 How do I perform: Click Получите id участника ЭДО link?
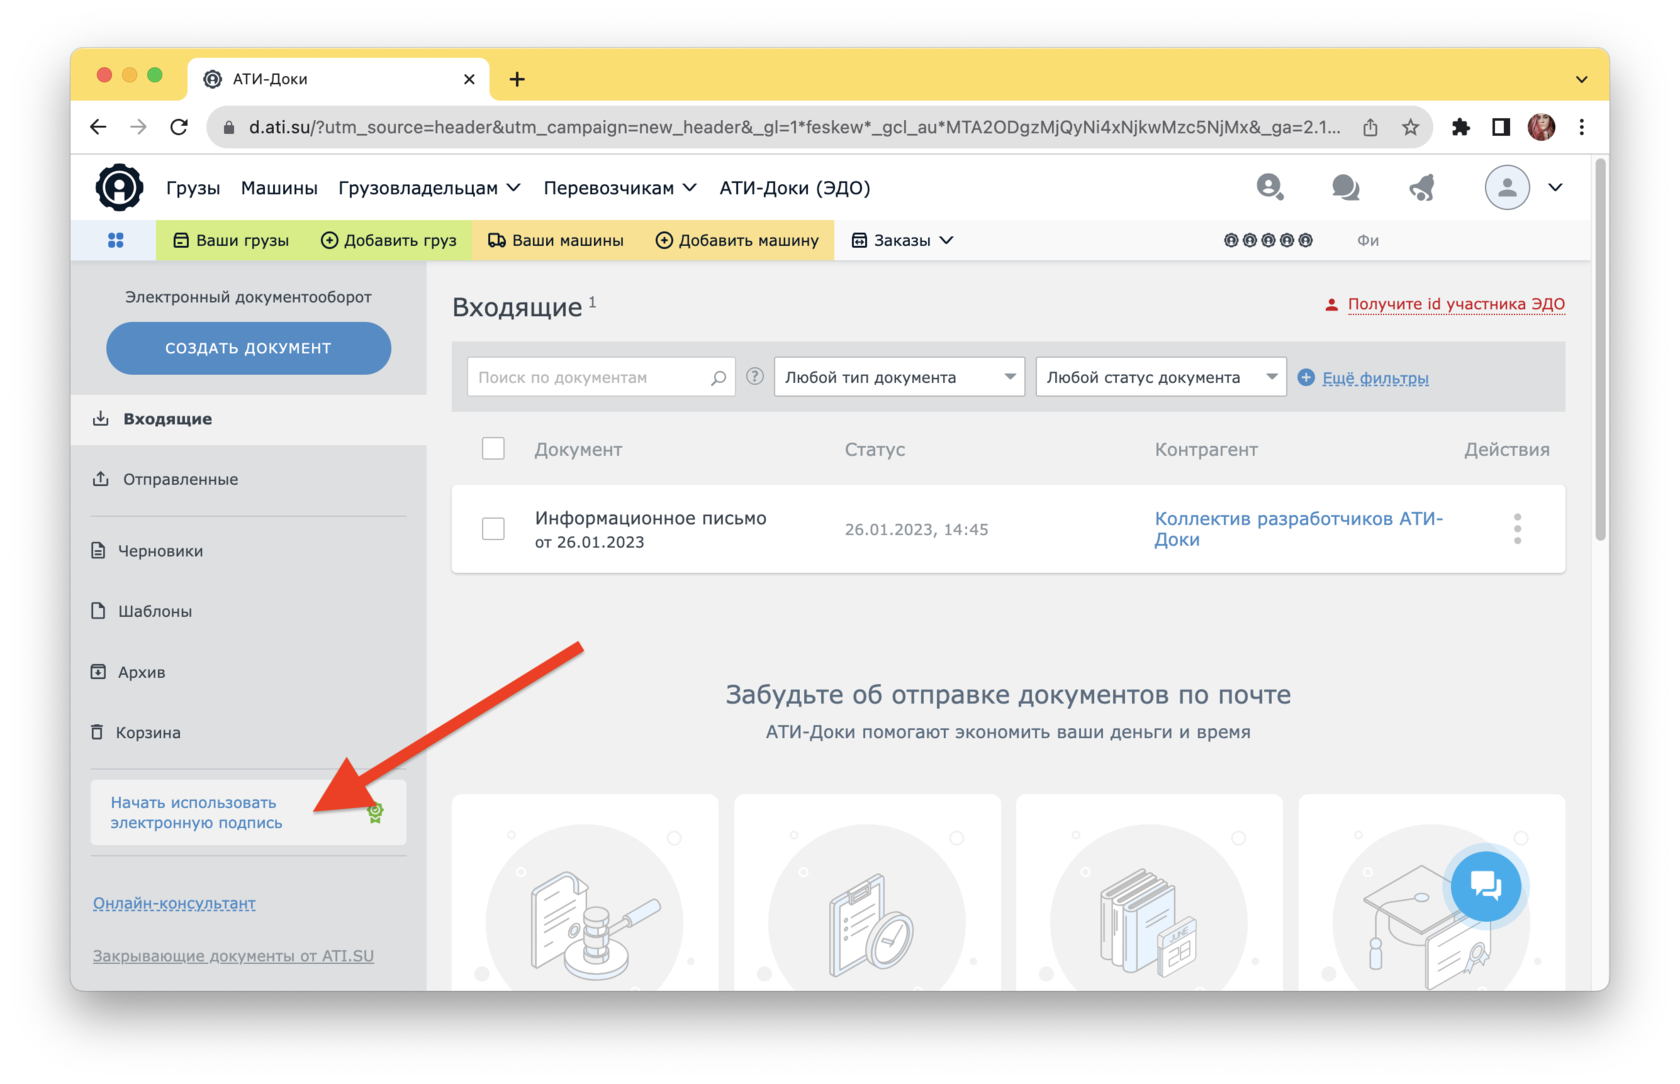(x=1456, y=304)
